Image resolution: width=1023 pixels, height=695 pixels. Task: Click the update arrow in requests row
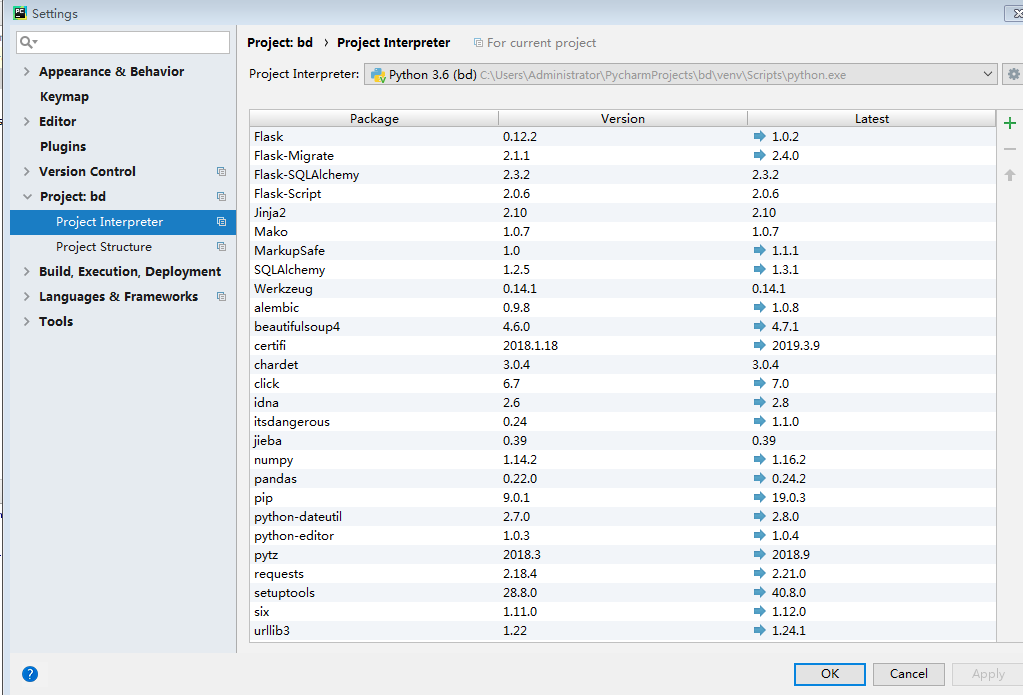point(759,573)
